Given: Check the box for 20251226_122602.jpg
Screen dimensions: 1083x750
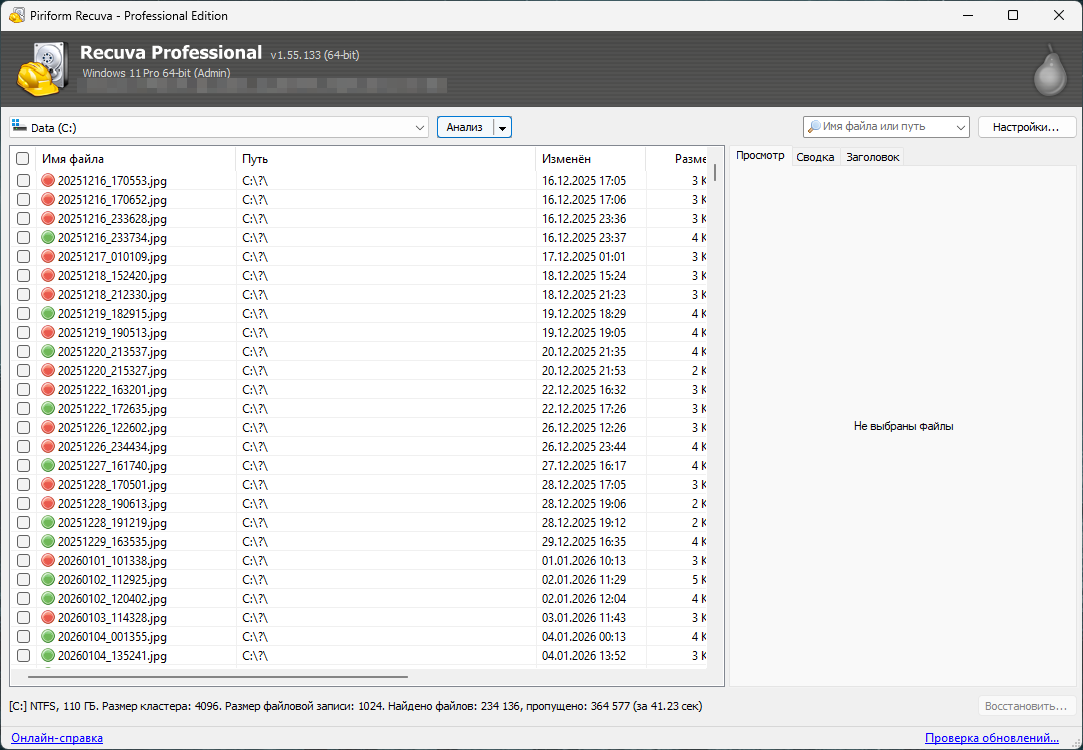Looking at the screenshot, I should click(23, 427).
